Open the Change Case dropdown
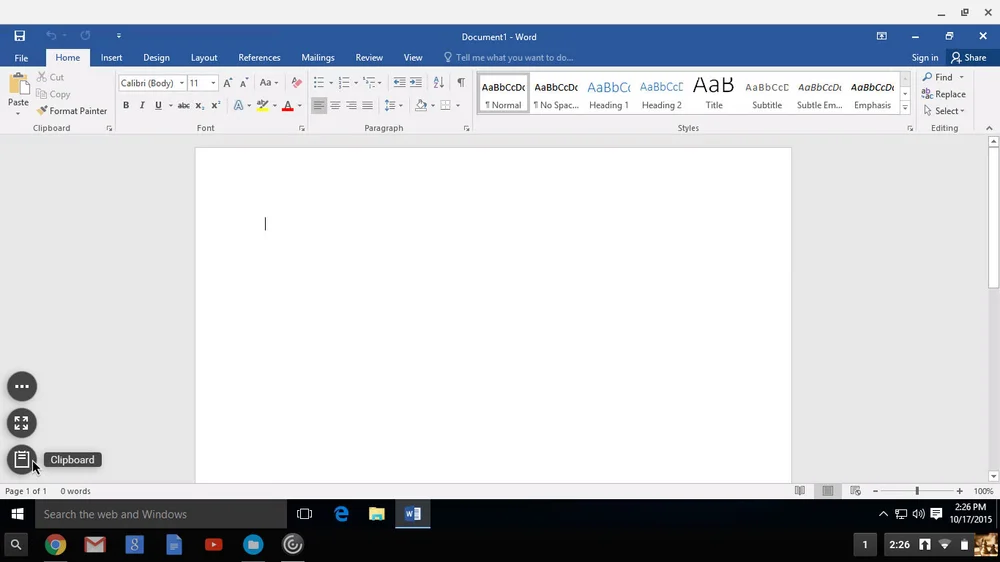Screen dimensions: 1000x562 click(x=268, y=82)
